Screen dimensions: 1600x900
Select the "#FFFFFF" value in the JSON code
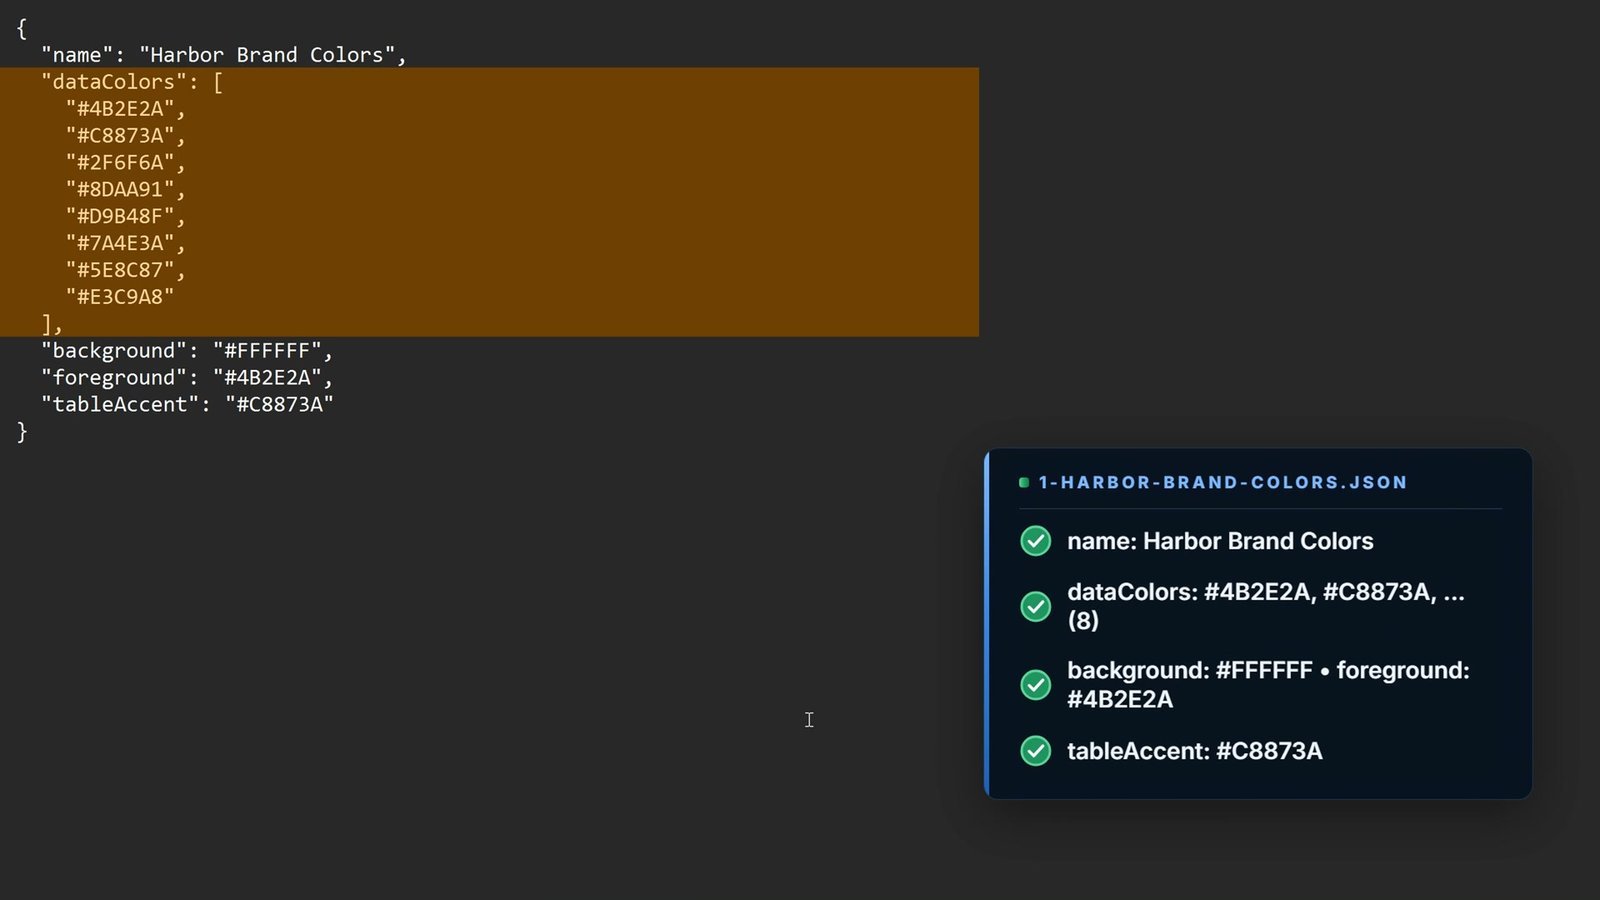pos(267,351)
